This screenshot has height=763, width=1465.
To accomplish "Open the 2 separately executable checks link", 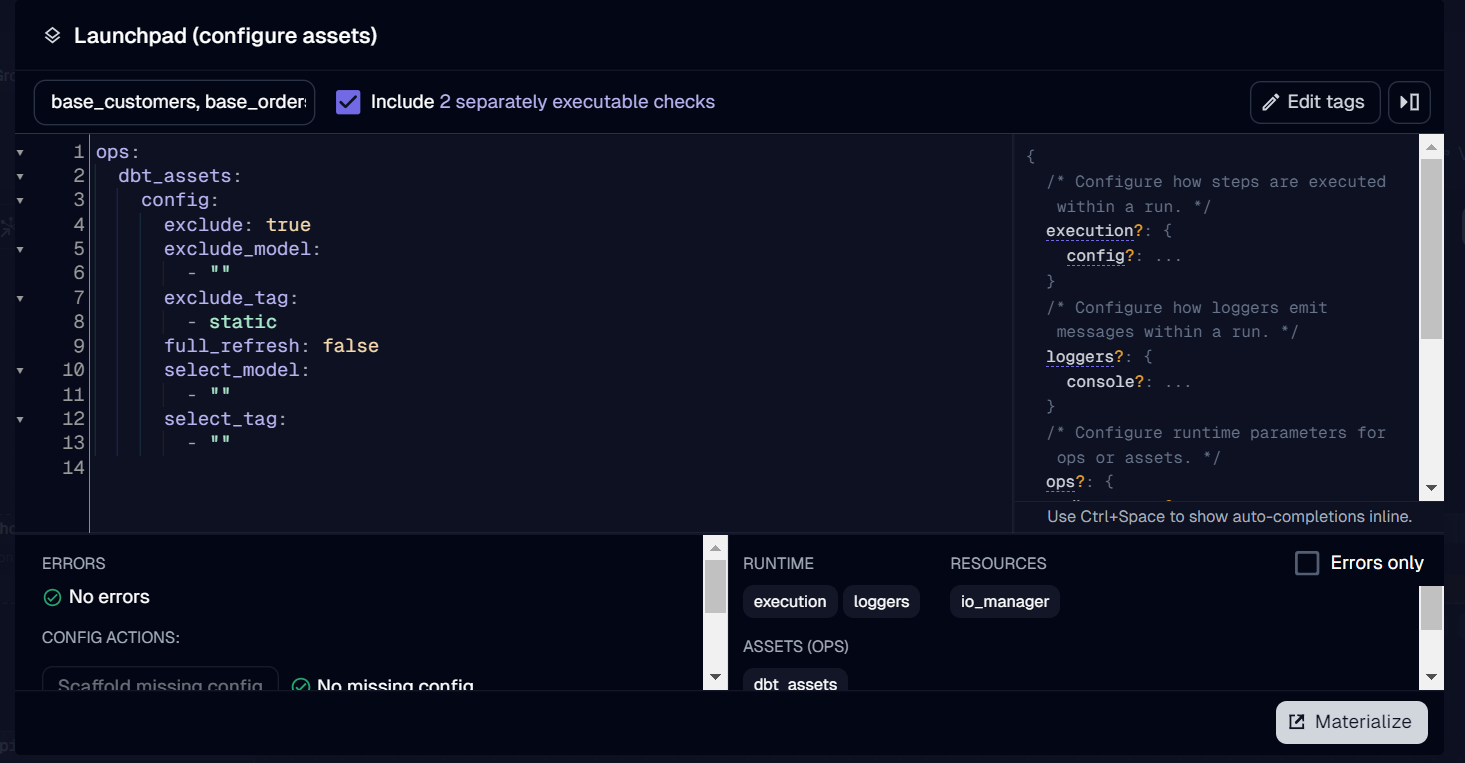I will coord(577,102).
